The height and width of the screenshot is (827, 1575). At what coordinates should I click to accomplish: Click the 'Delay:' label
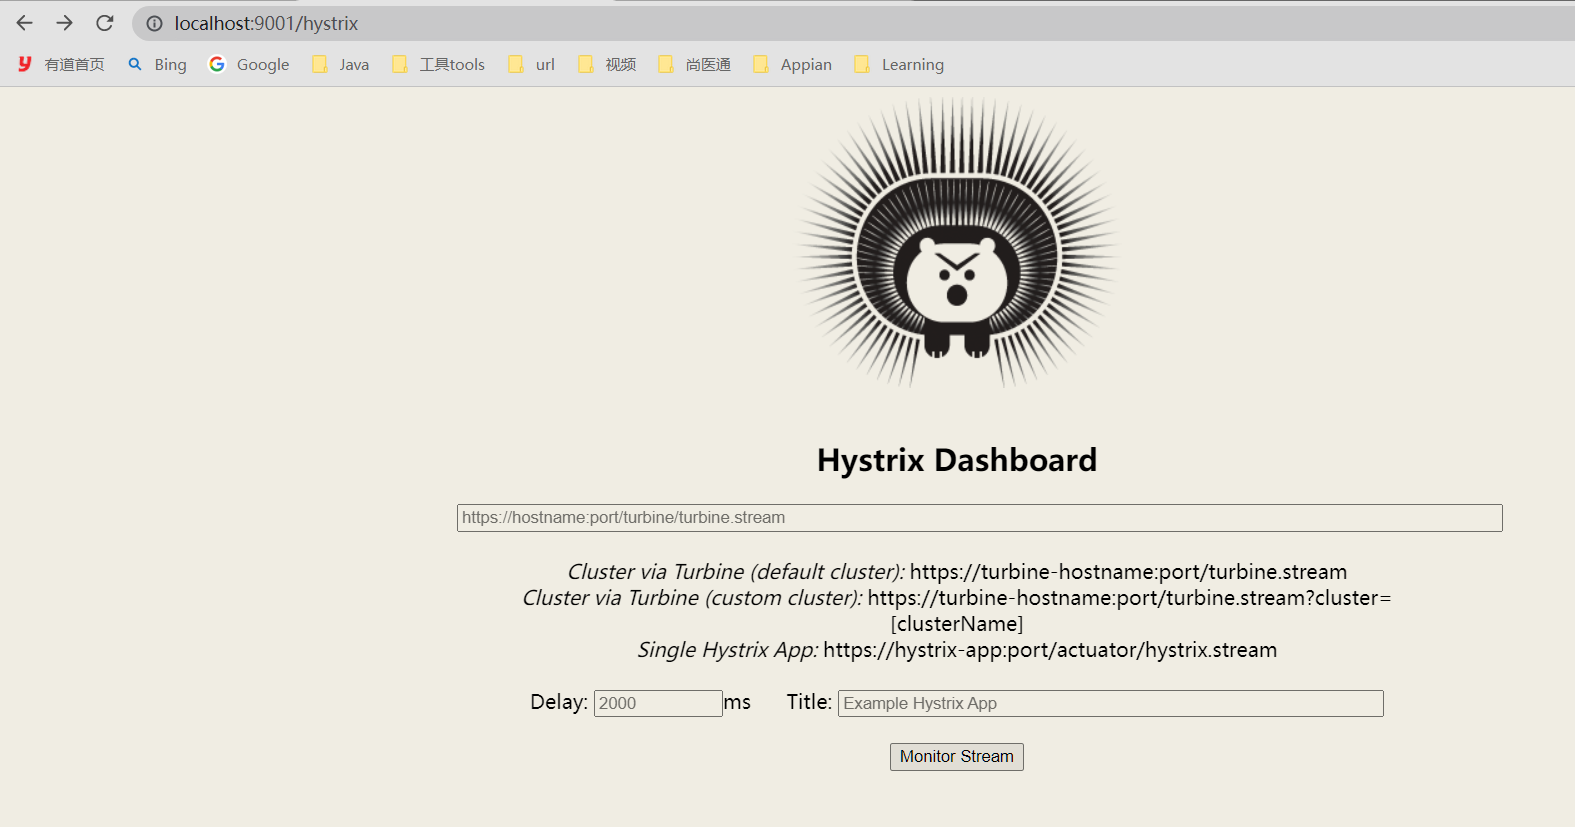click(559, 702)
